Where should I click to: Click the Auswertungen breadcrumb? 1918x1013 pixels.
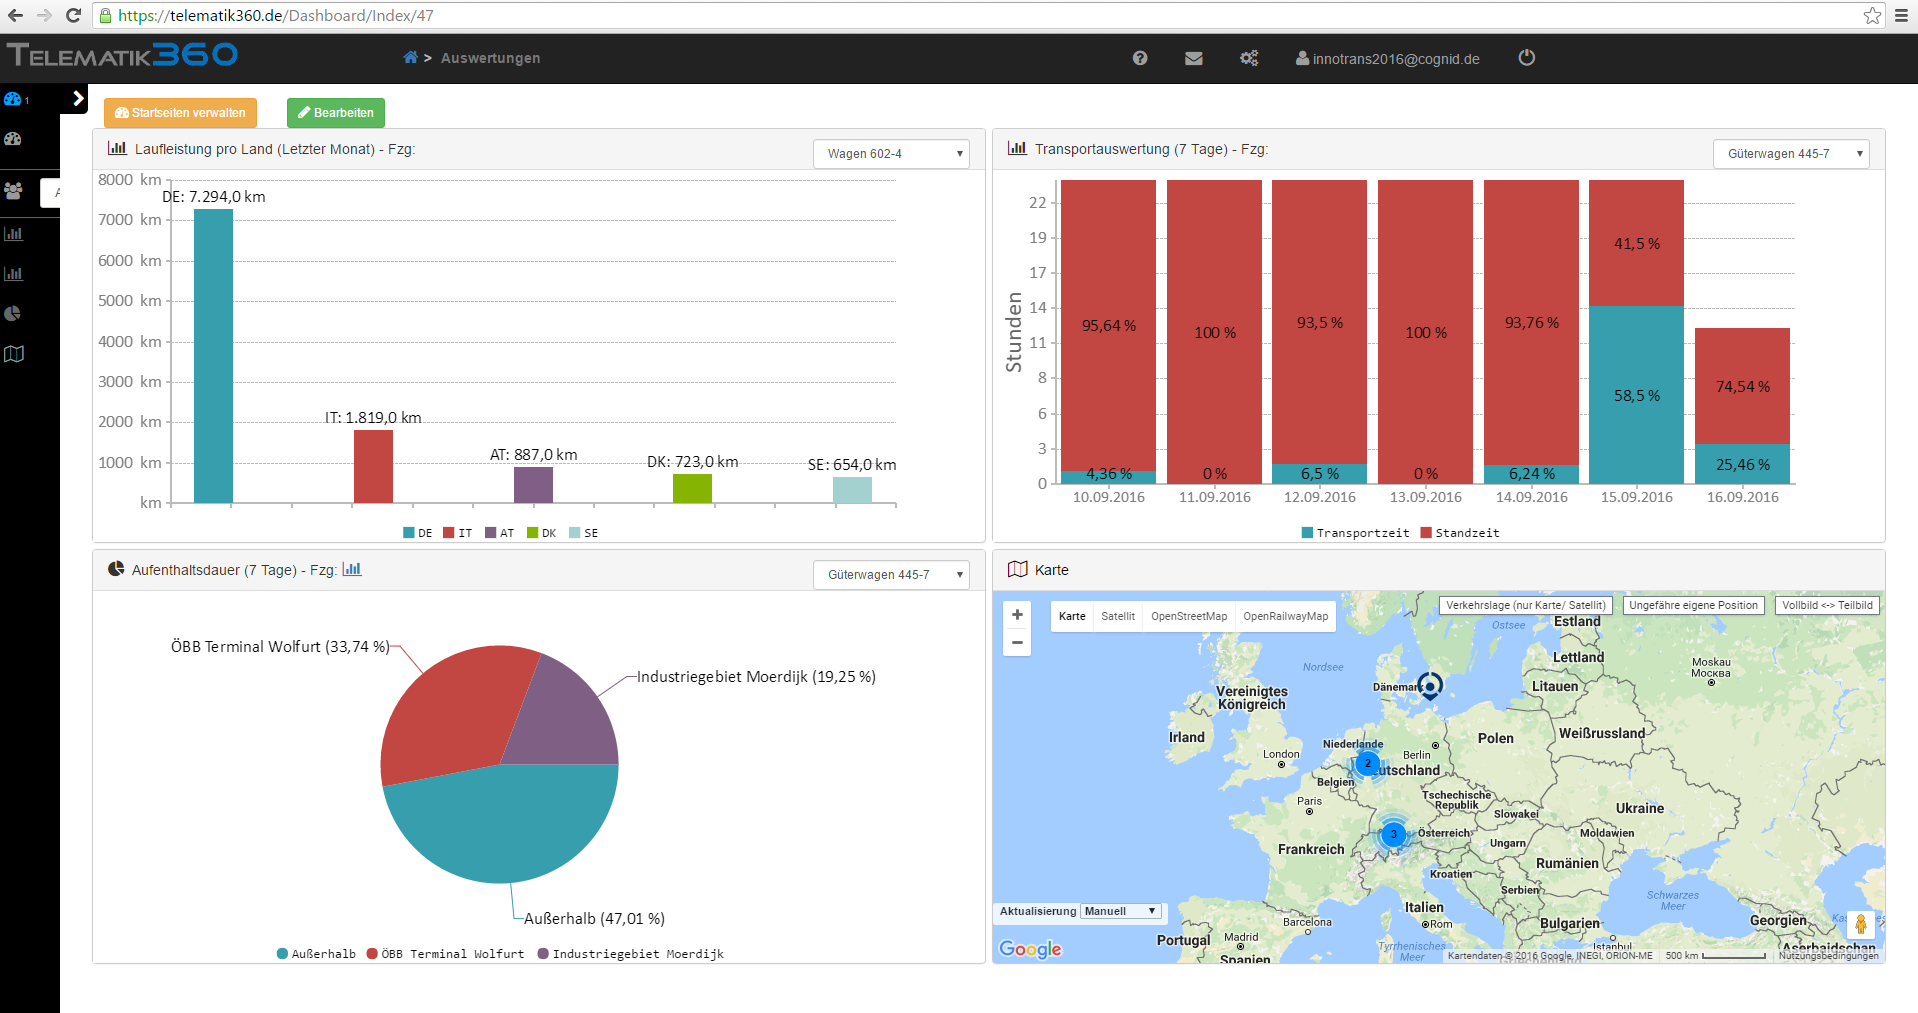coord(490,58)
